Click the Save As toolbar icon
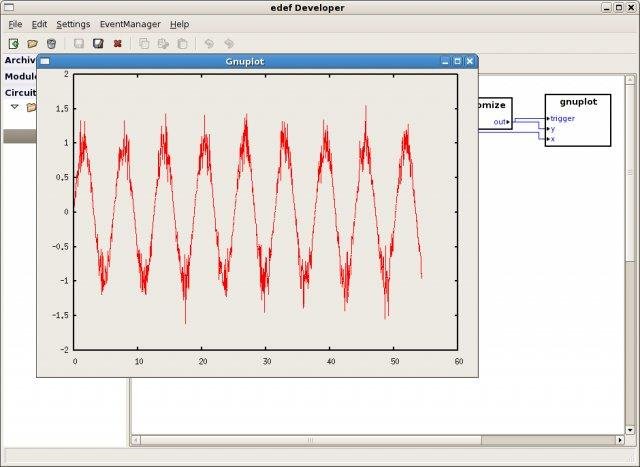640x467 pixels. click(x=98, y=43)
